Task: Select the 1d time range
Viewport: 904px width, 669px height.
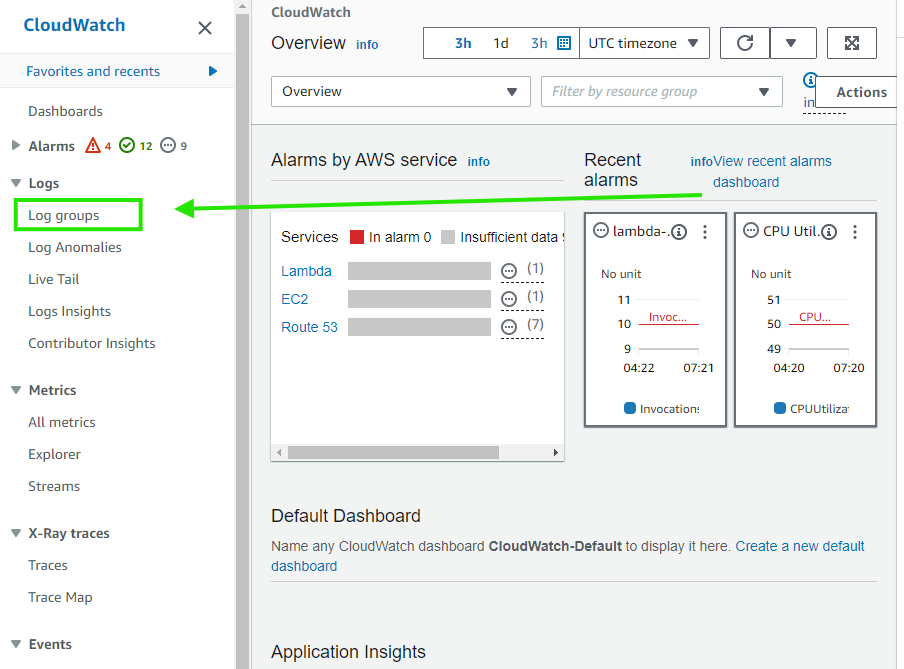Action: click(x=501, y=43)
